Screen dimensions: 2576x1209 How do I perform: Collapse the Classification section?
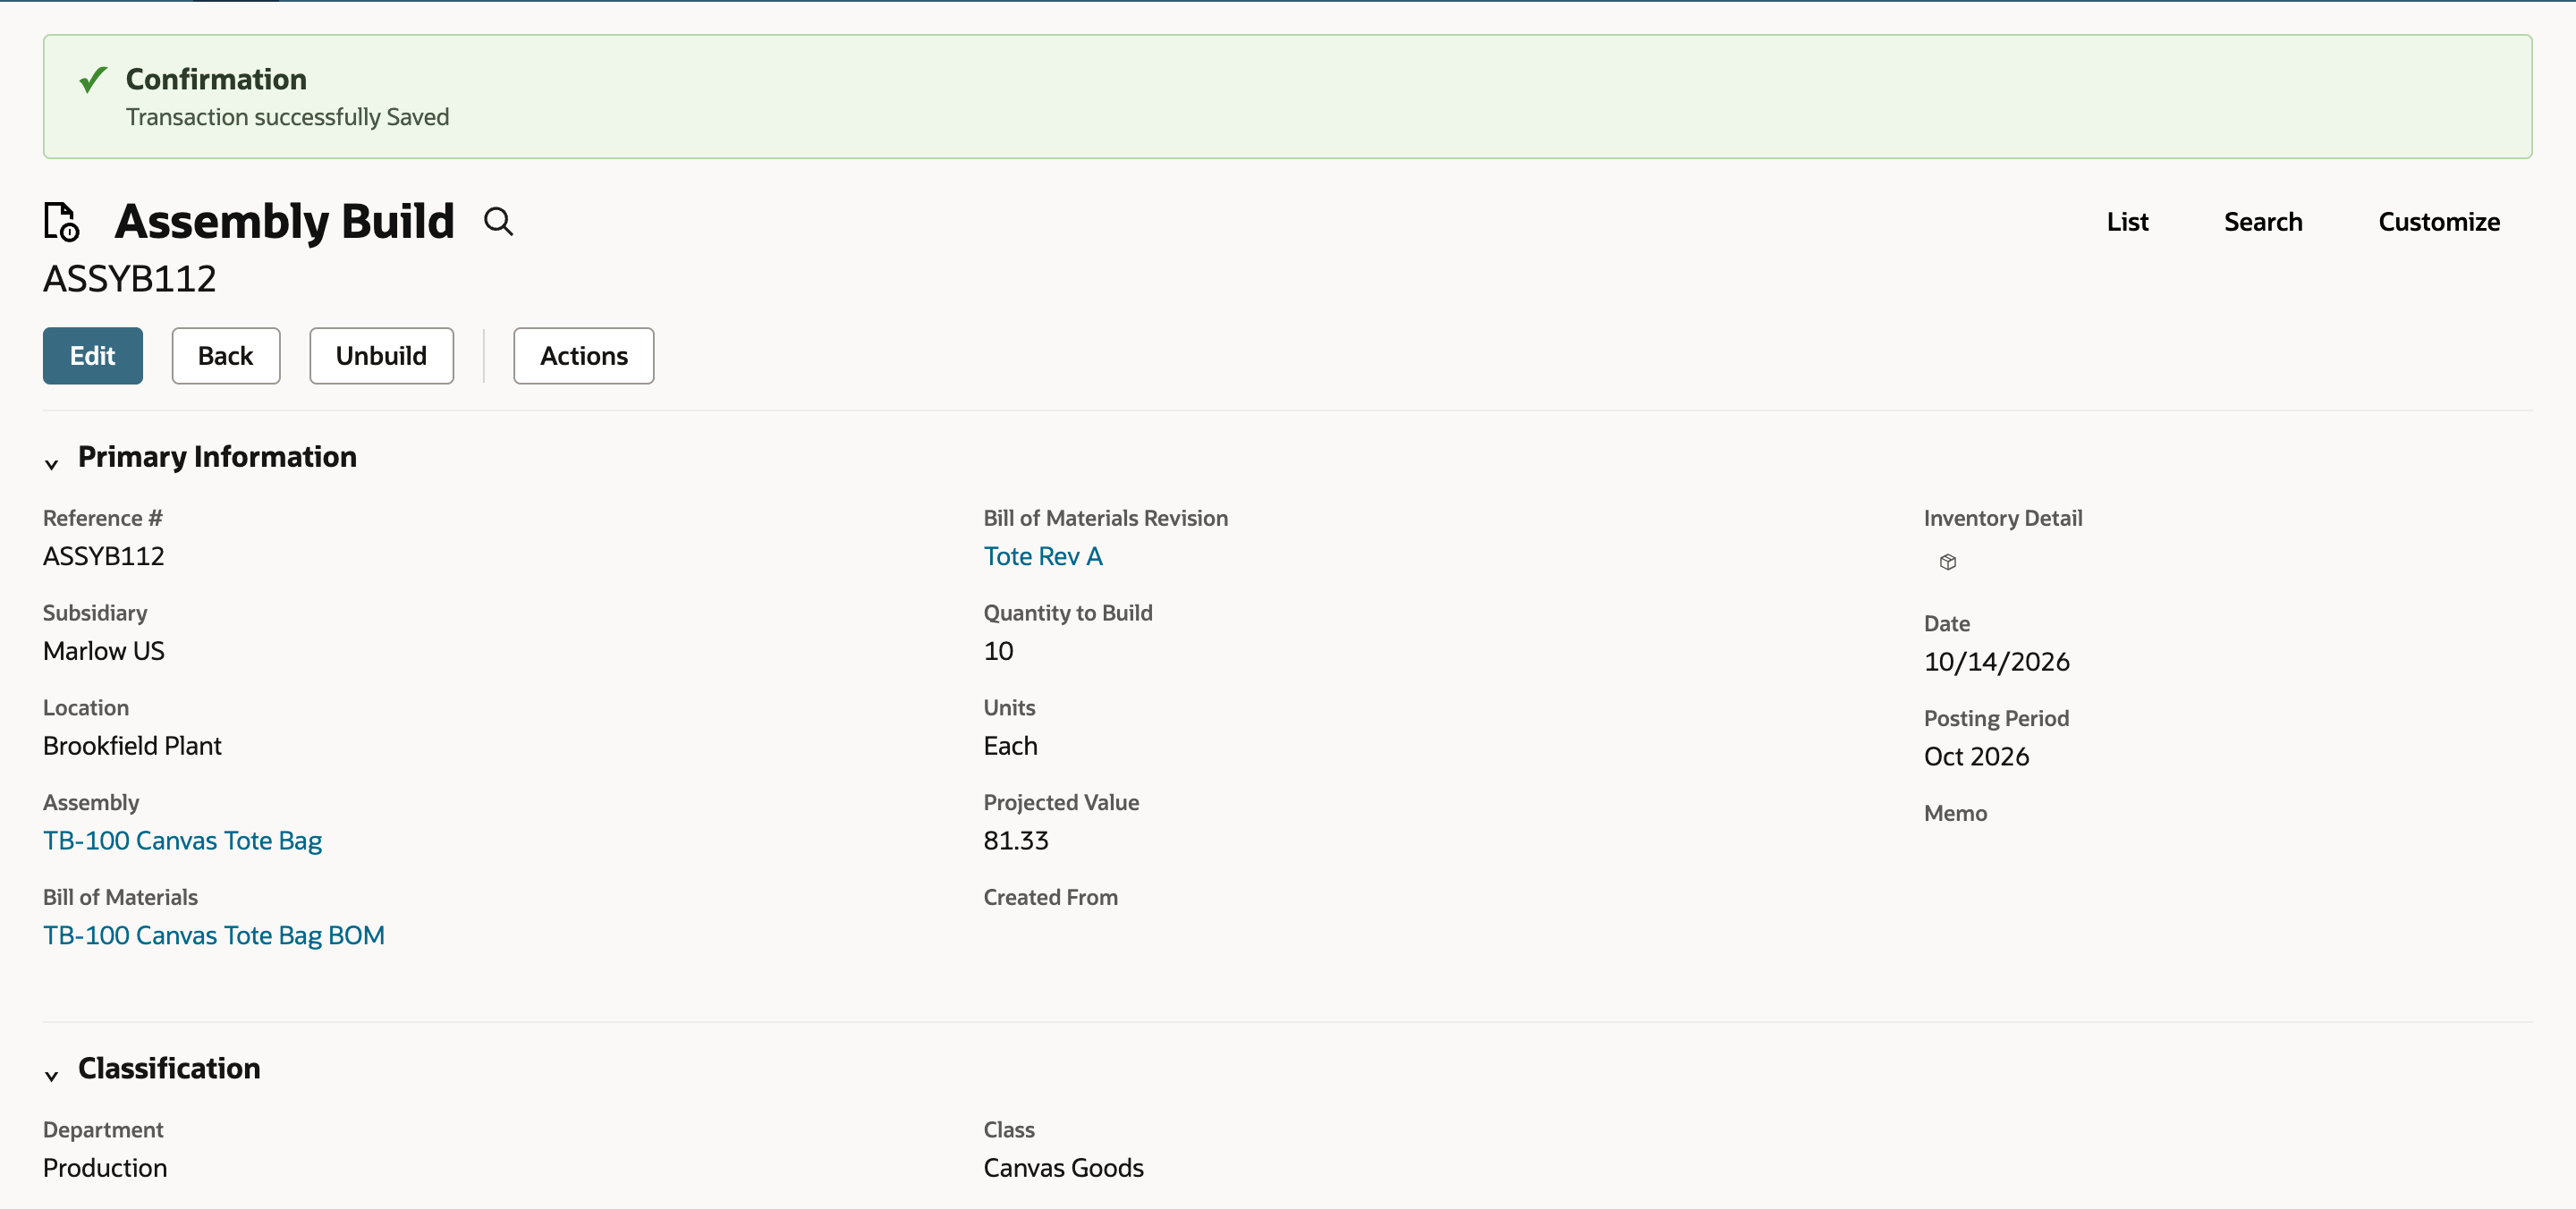click(x=51, y=1075)
